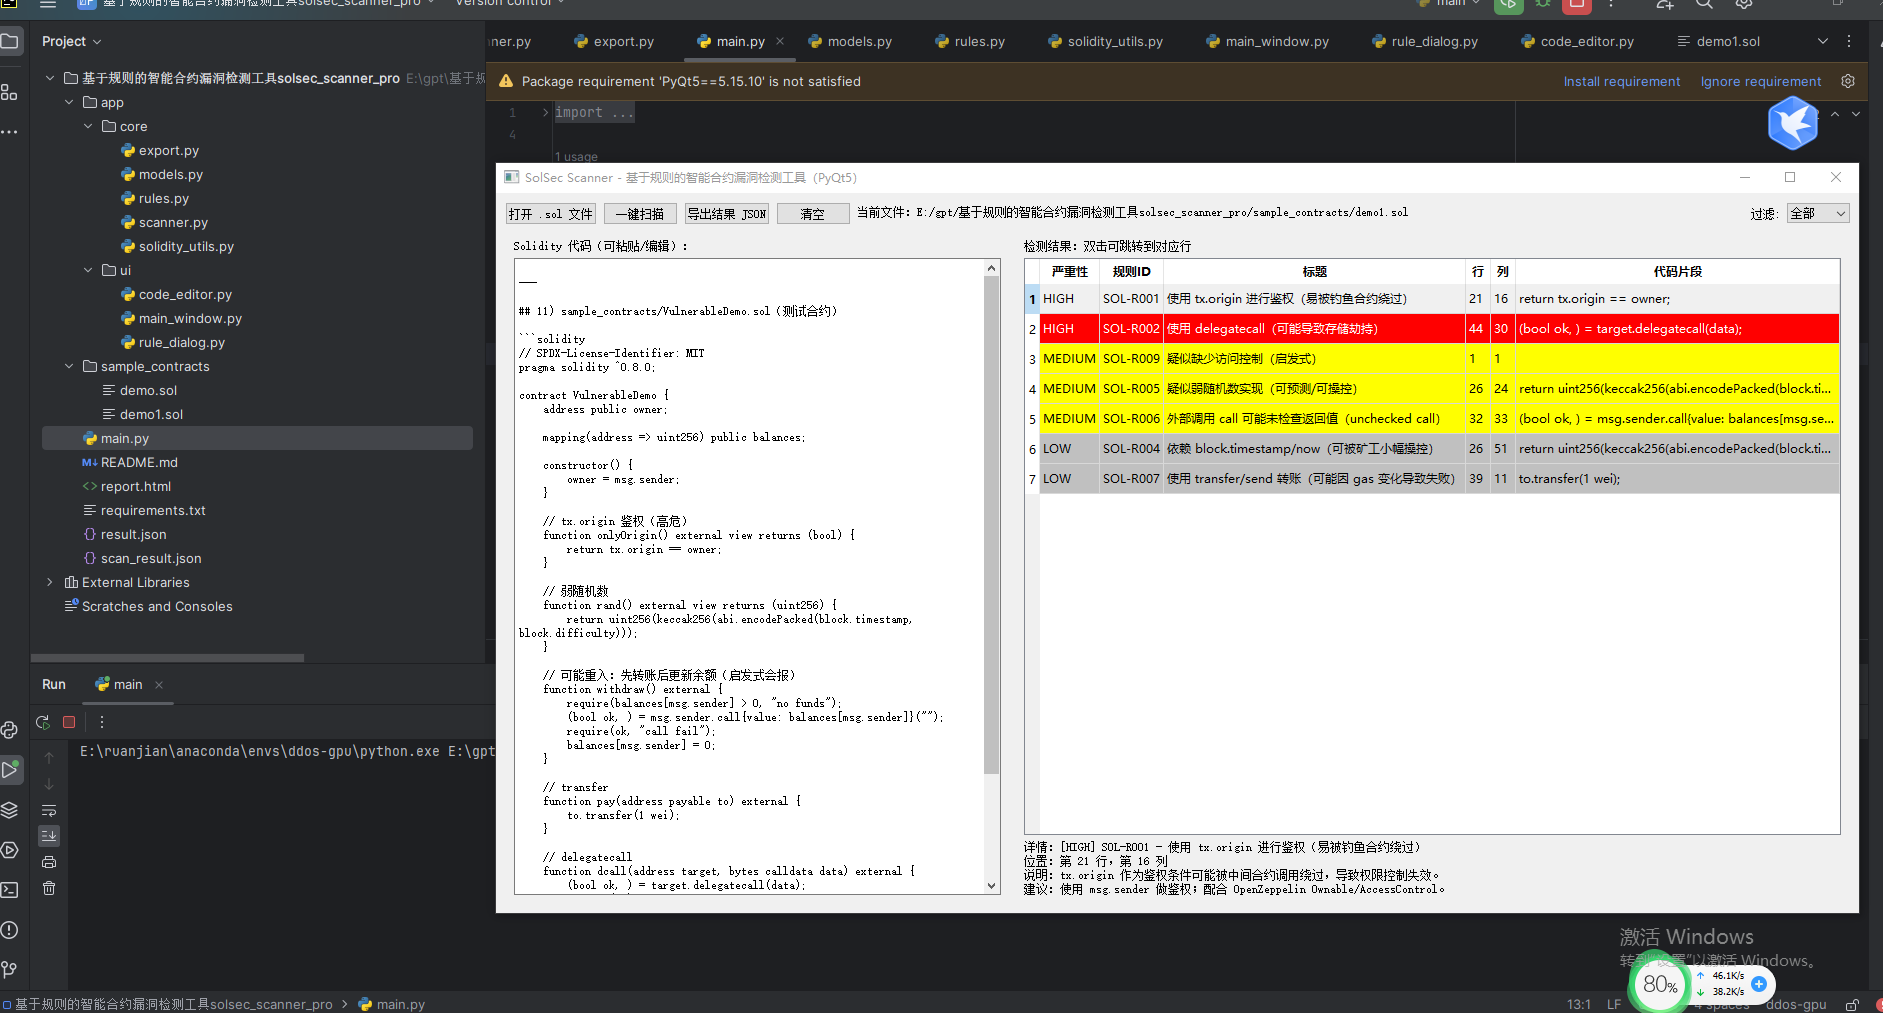
Task: Click the Ignore requirement link
Action: pos(1761,81)
